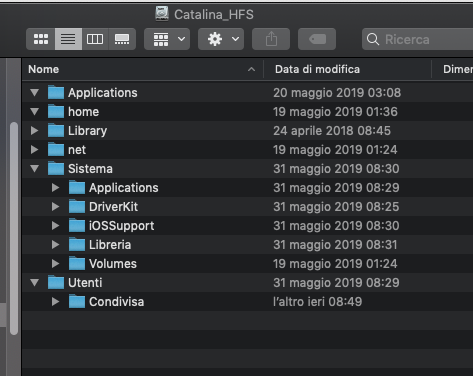Select the Condivisa folder row
This screenshot has height=376, width=473.
click(247, 302)
